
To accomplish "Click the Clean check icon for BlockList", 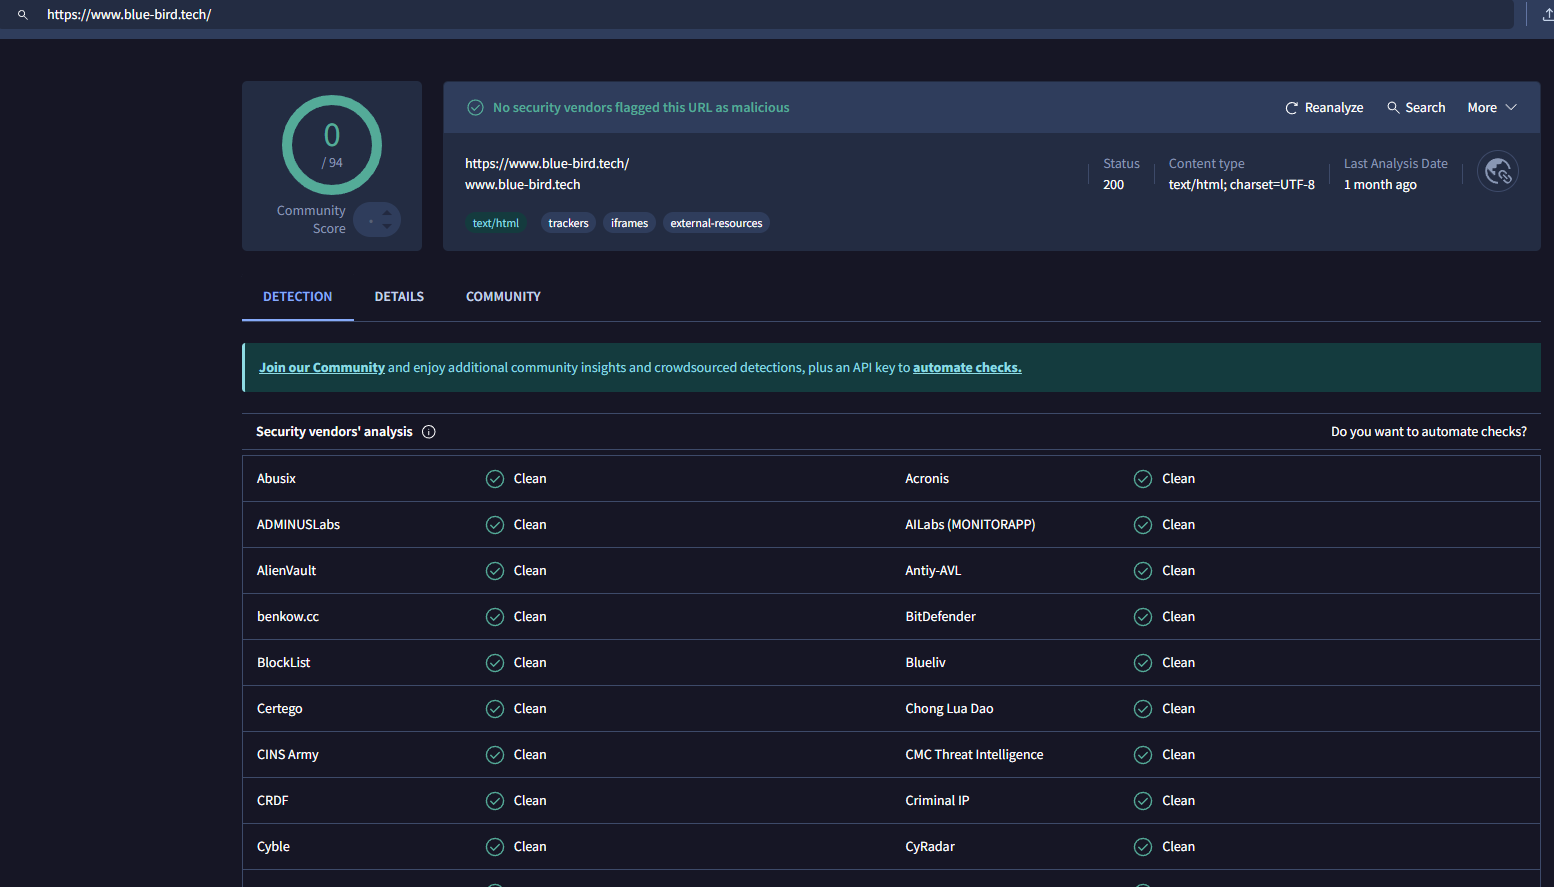I will 495,663.
